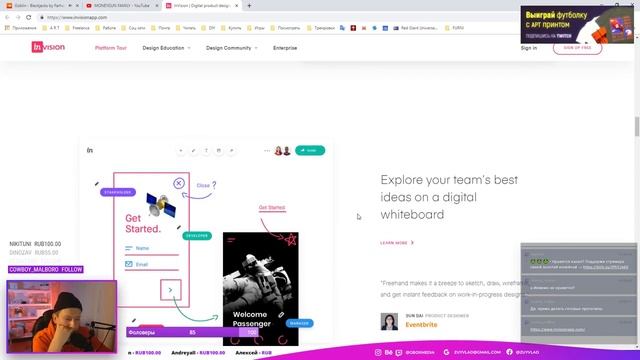Open the Тренировки bookmark folder

tap(321, 28)
